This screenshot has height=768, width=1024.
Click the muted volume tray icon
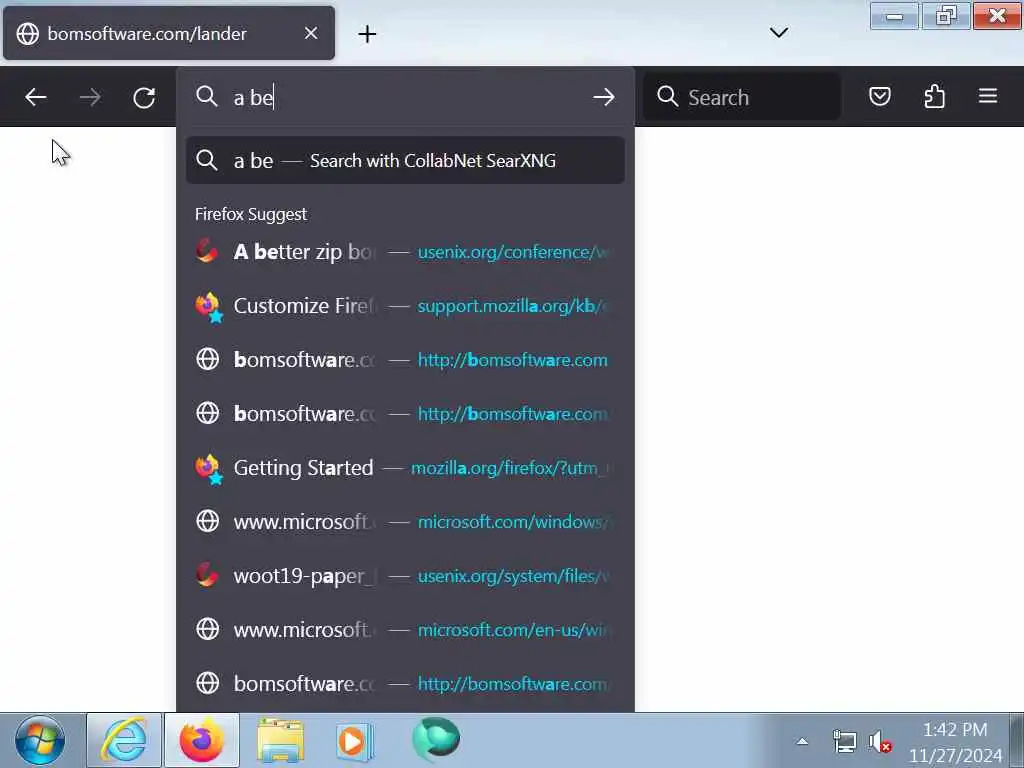coord(880,742)
